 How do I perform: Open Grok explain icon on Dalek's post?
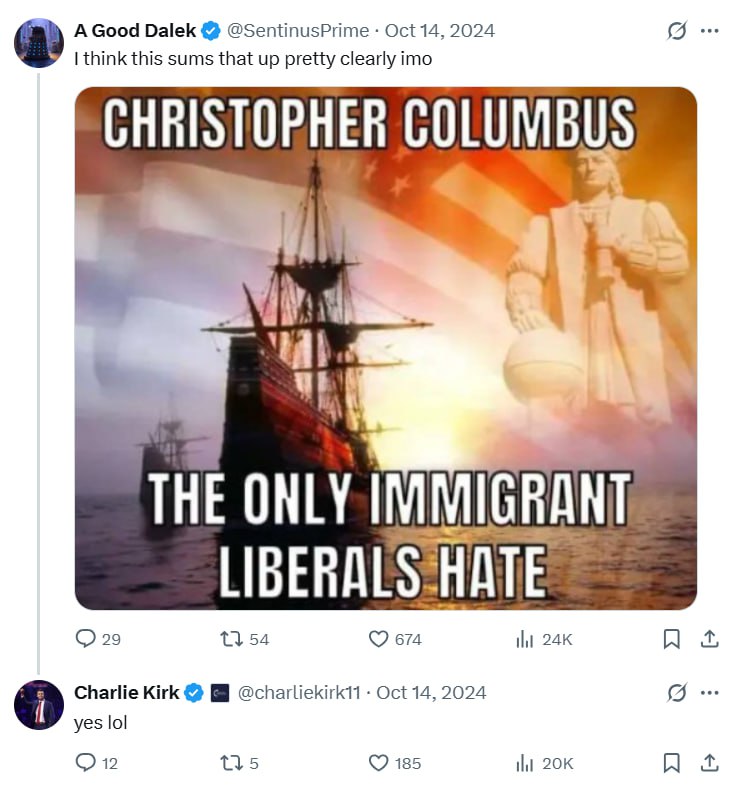tap(677, 31)
